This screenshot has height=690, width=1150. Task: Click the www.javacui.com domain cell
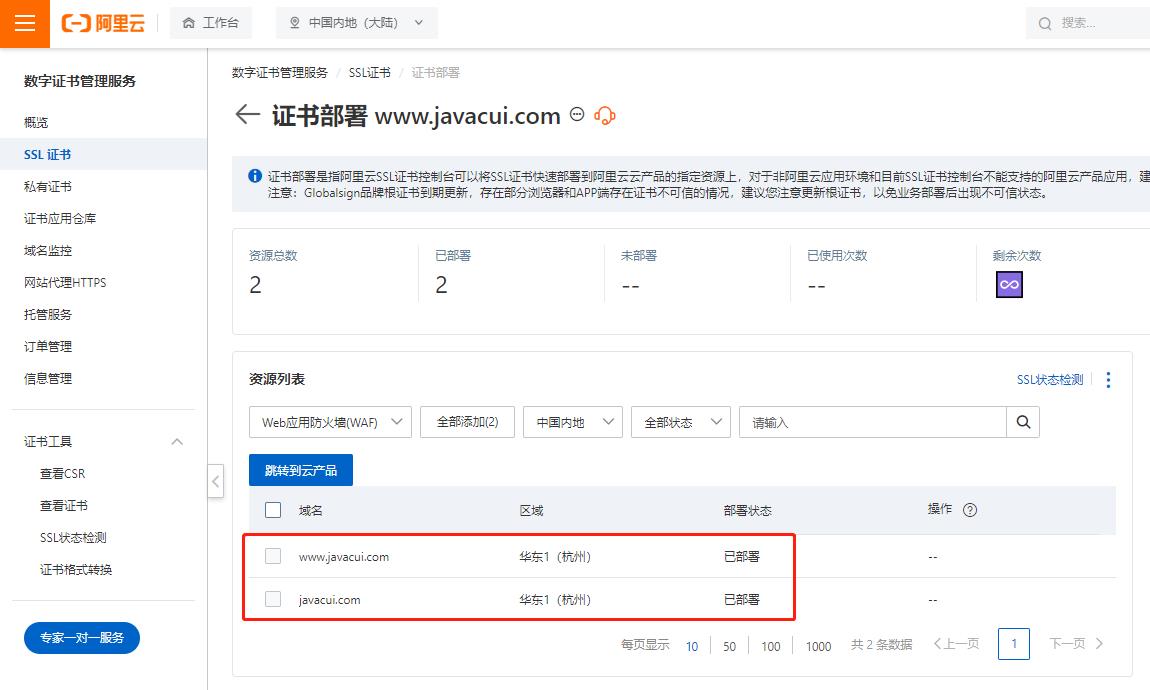click(344, 557)
